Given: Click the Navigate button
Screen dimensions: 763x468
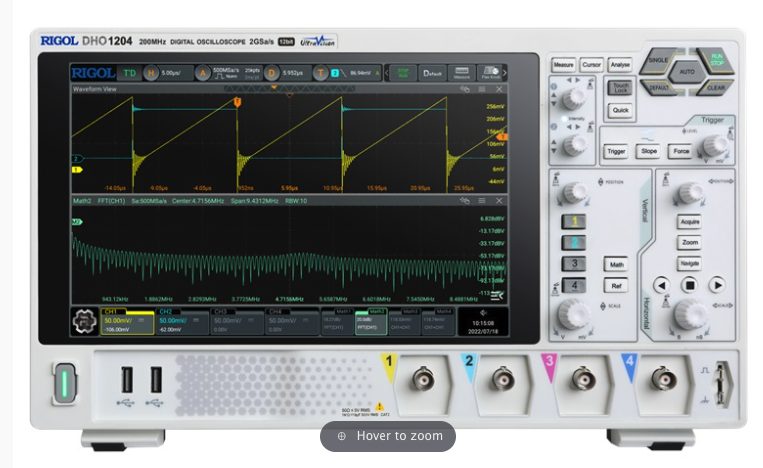Looking at the screenshot, I should coord(690,263).
